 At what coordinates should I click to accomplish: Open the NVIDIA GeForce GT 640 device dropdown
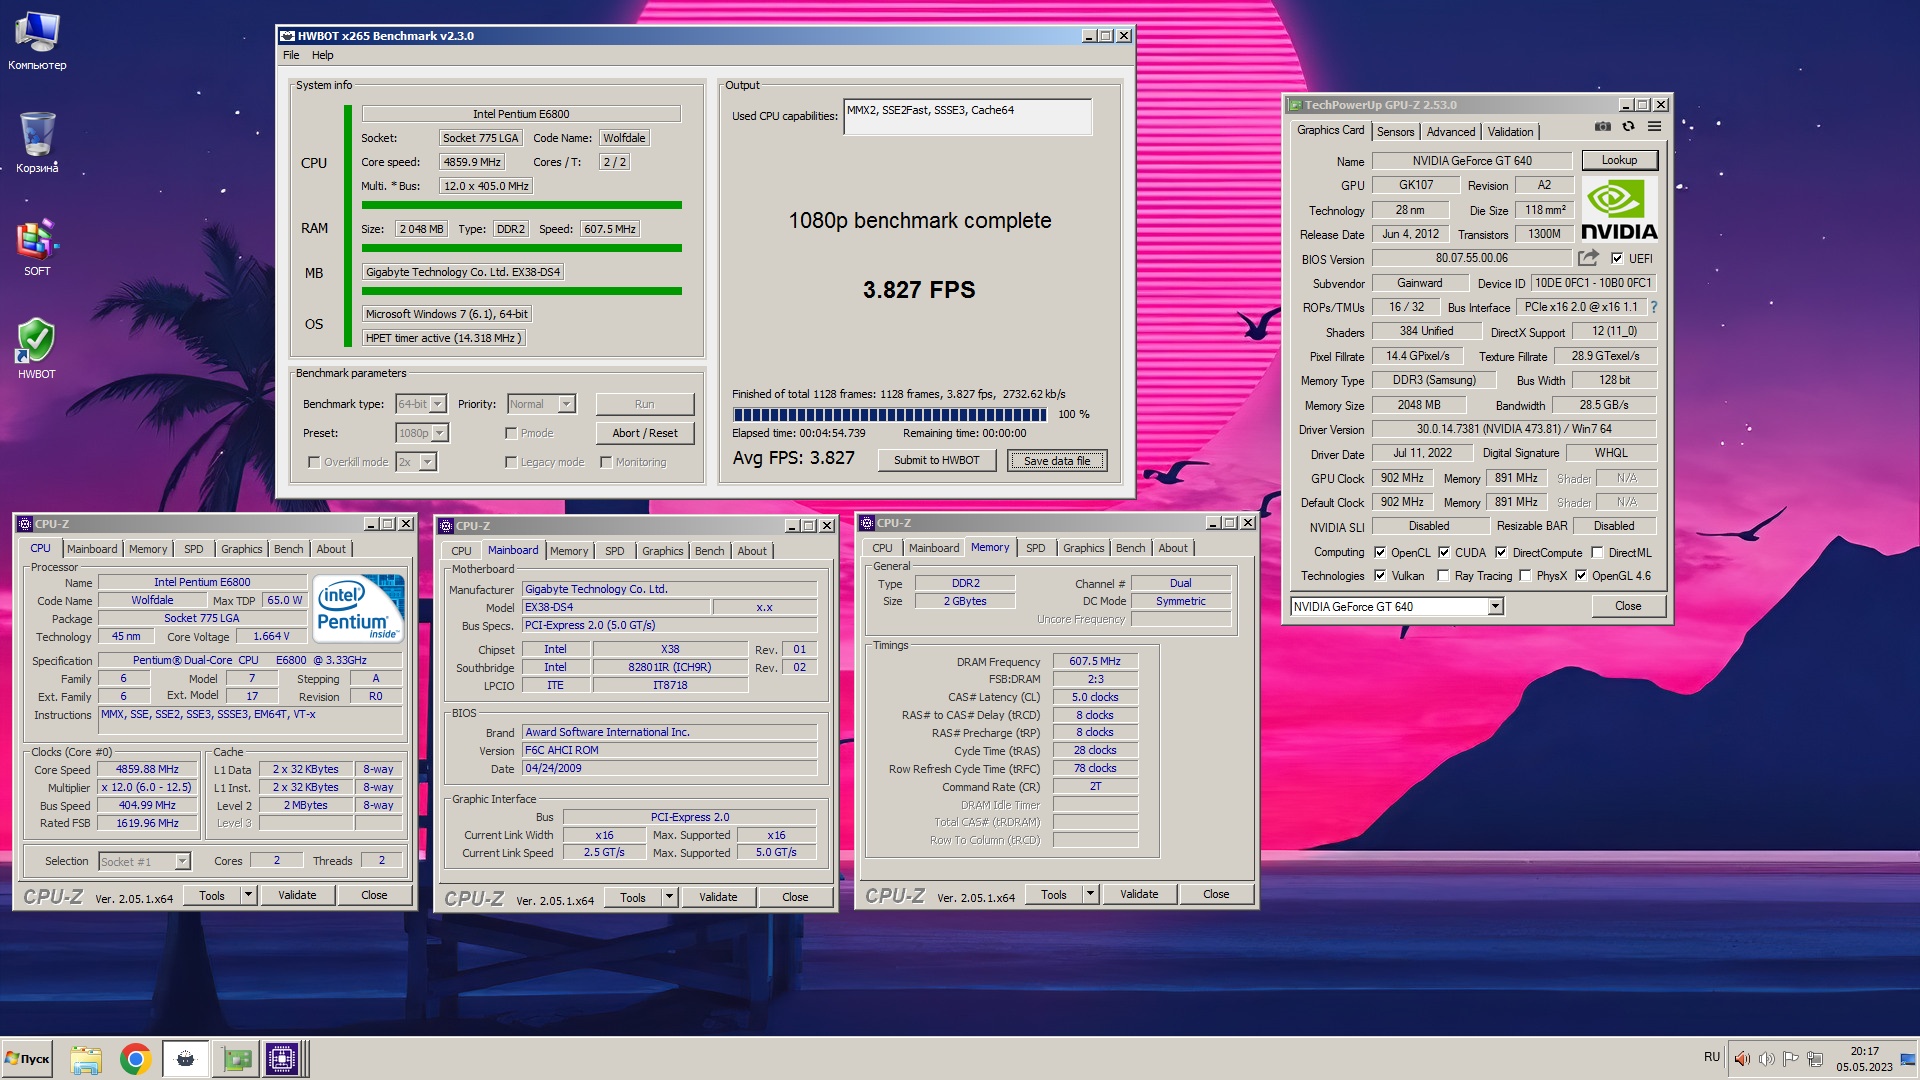point(1396,606)
